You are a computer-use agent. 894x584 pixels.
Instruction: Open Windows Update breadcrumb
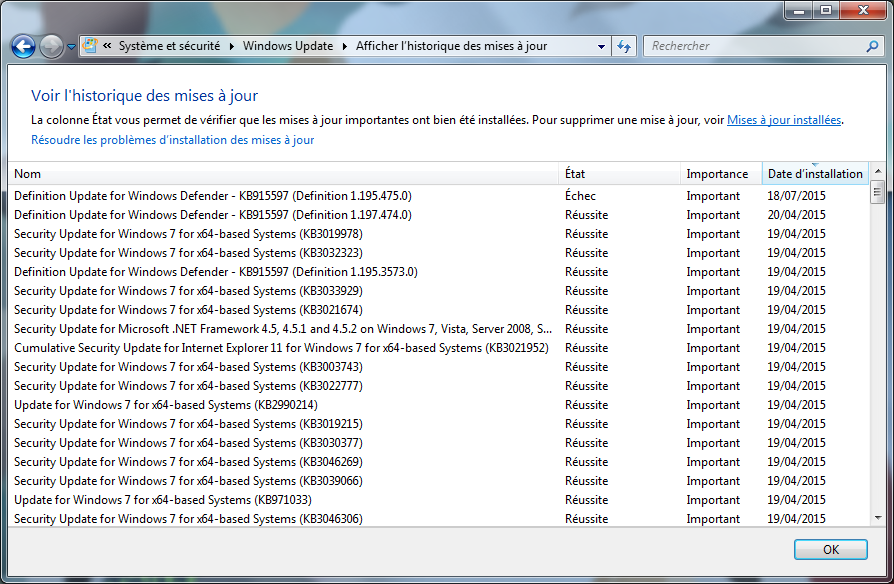288,46
